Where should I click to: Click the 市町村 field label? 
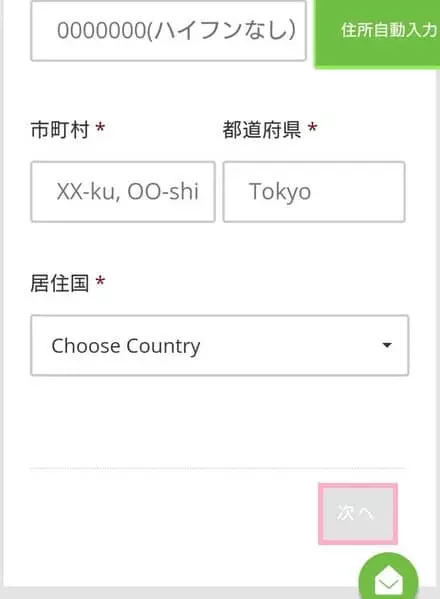tap(60, 130)
